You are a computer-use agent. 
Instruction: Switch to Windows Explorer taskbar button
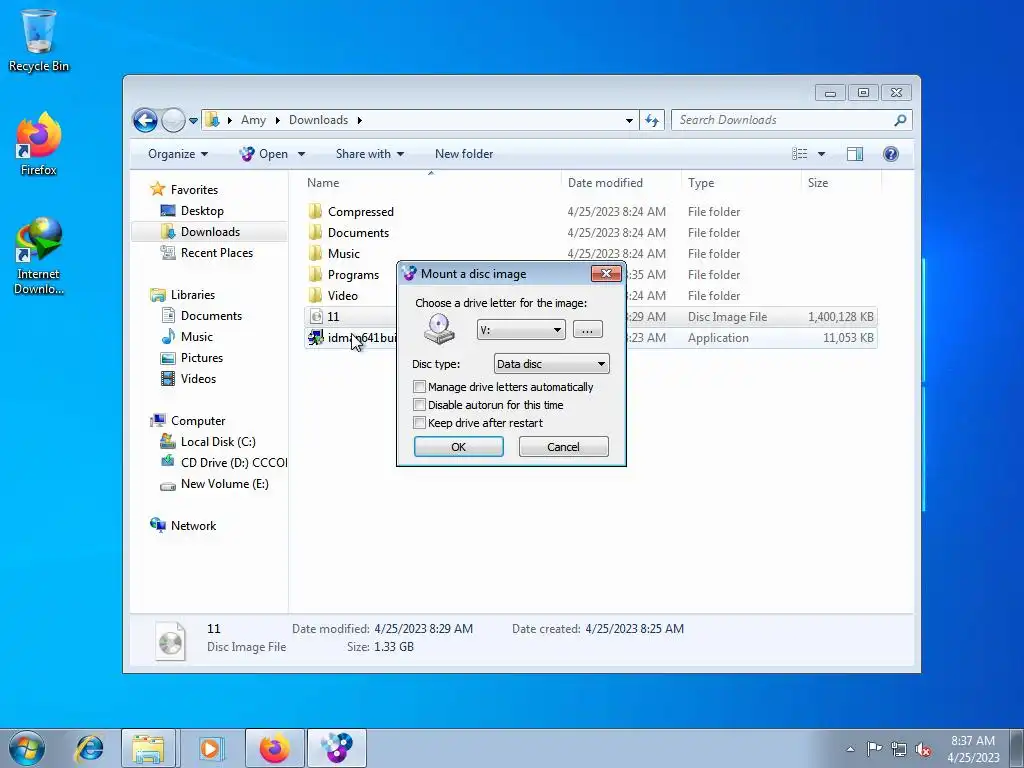click(148, 748)
